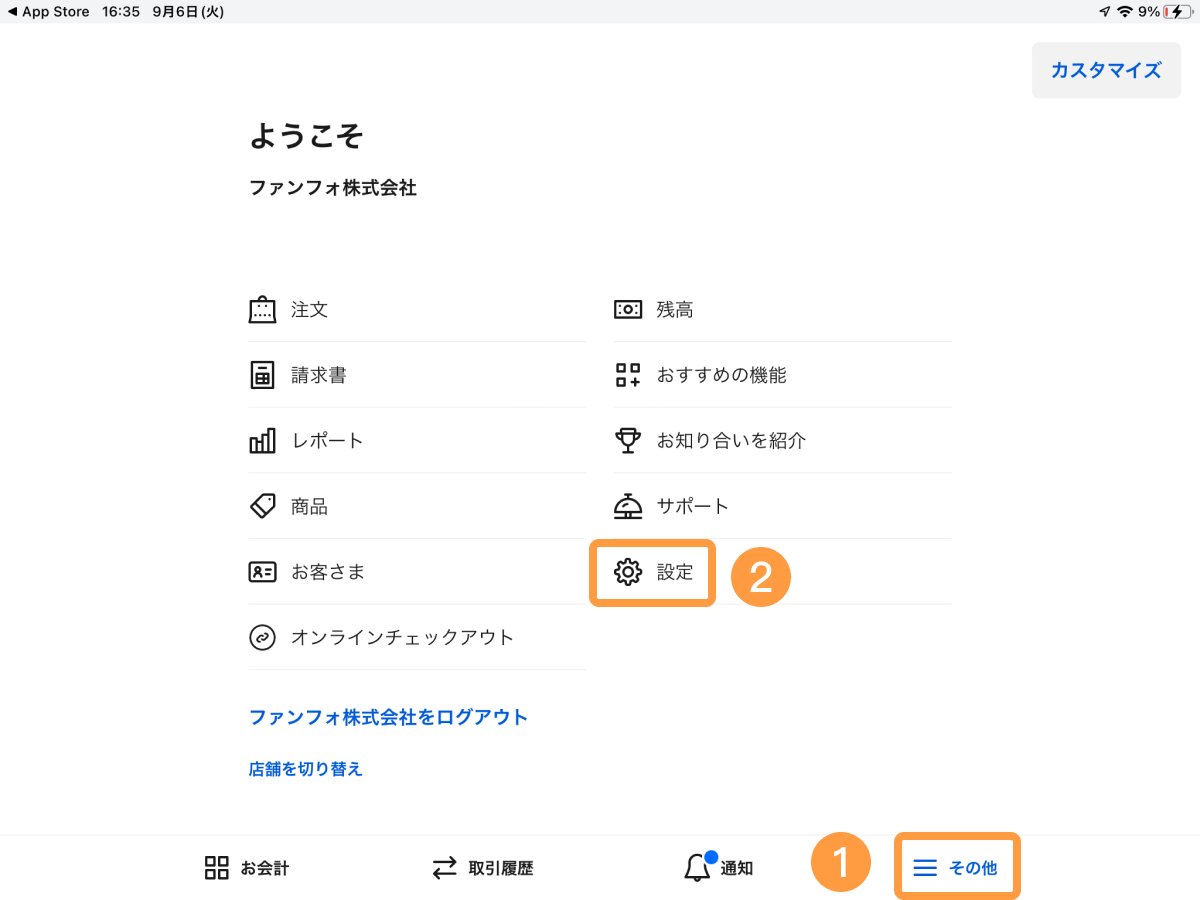Tap the 9月6日(火) date in status bar
1200x900 pixels.
(190, 12)
